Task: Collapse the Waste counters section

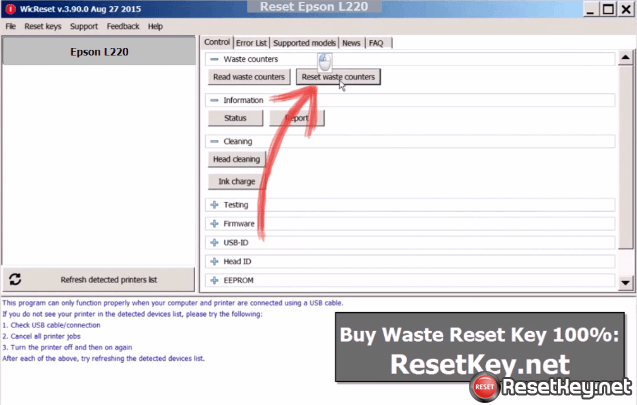Action: 214,59
